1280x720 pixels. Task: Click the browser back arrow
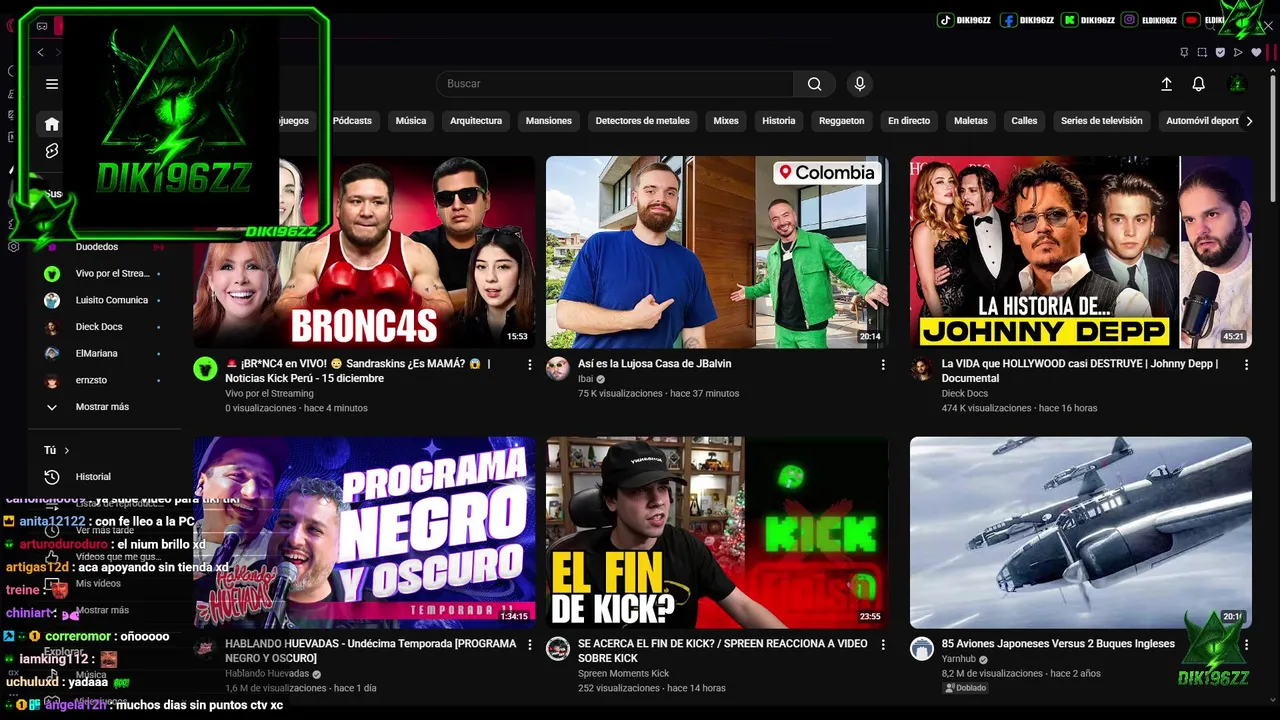[x=40, y=52]
